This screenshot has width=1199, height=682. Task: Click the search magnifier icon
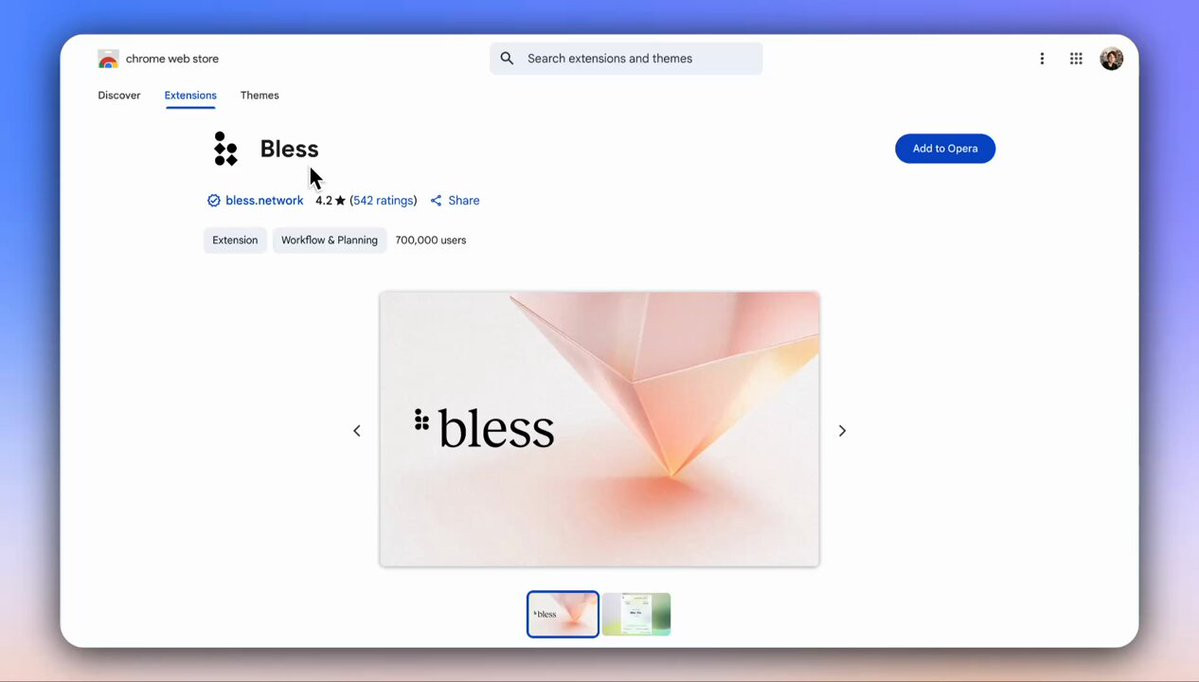pos(507,58)
